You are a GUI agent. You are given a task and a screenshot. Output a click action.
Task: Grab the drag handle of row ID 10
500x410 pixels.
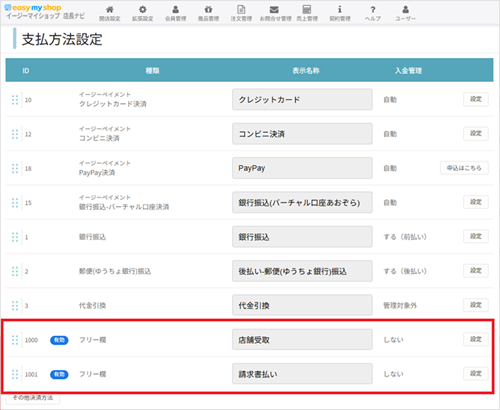click(15, 100)
